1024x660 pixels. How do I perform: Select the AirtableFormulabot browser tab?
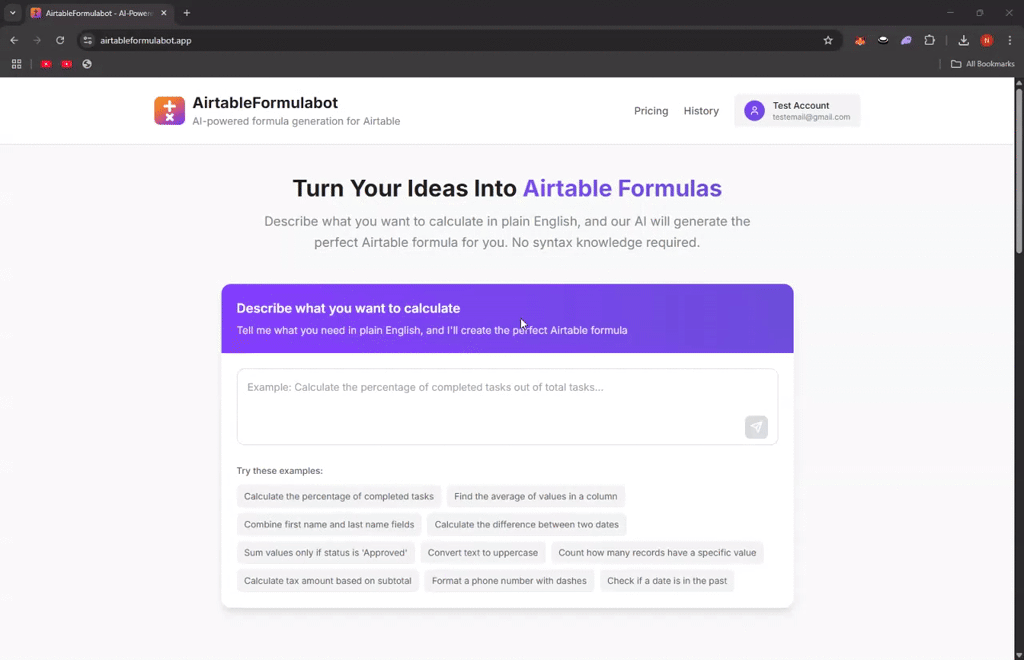(99, 13)
